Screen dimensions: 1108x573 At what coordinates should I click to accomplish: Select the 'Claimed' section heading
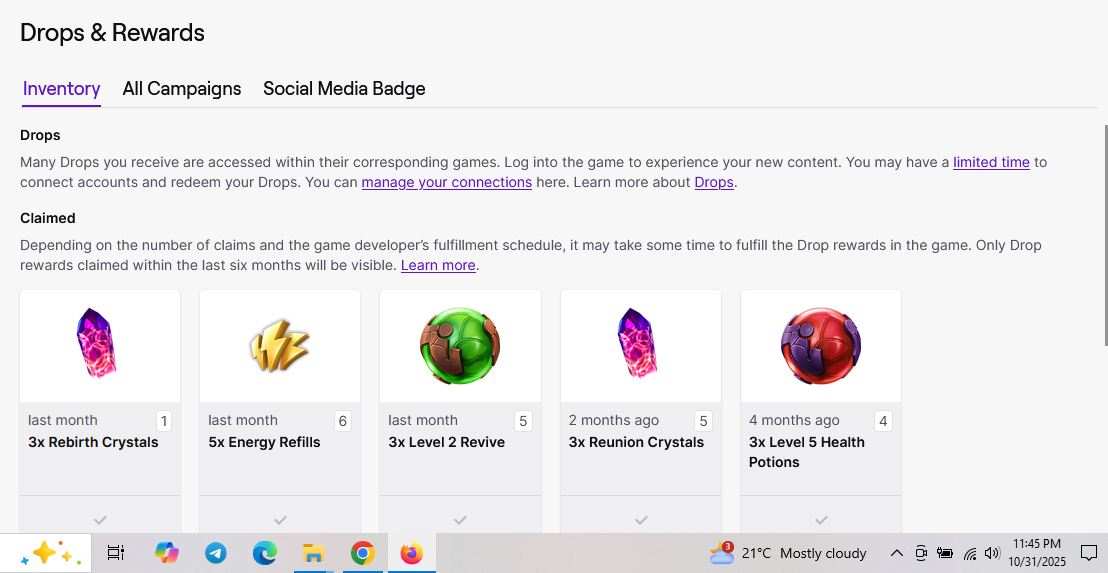click(47, 218)
